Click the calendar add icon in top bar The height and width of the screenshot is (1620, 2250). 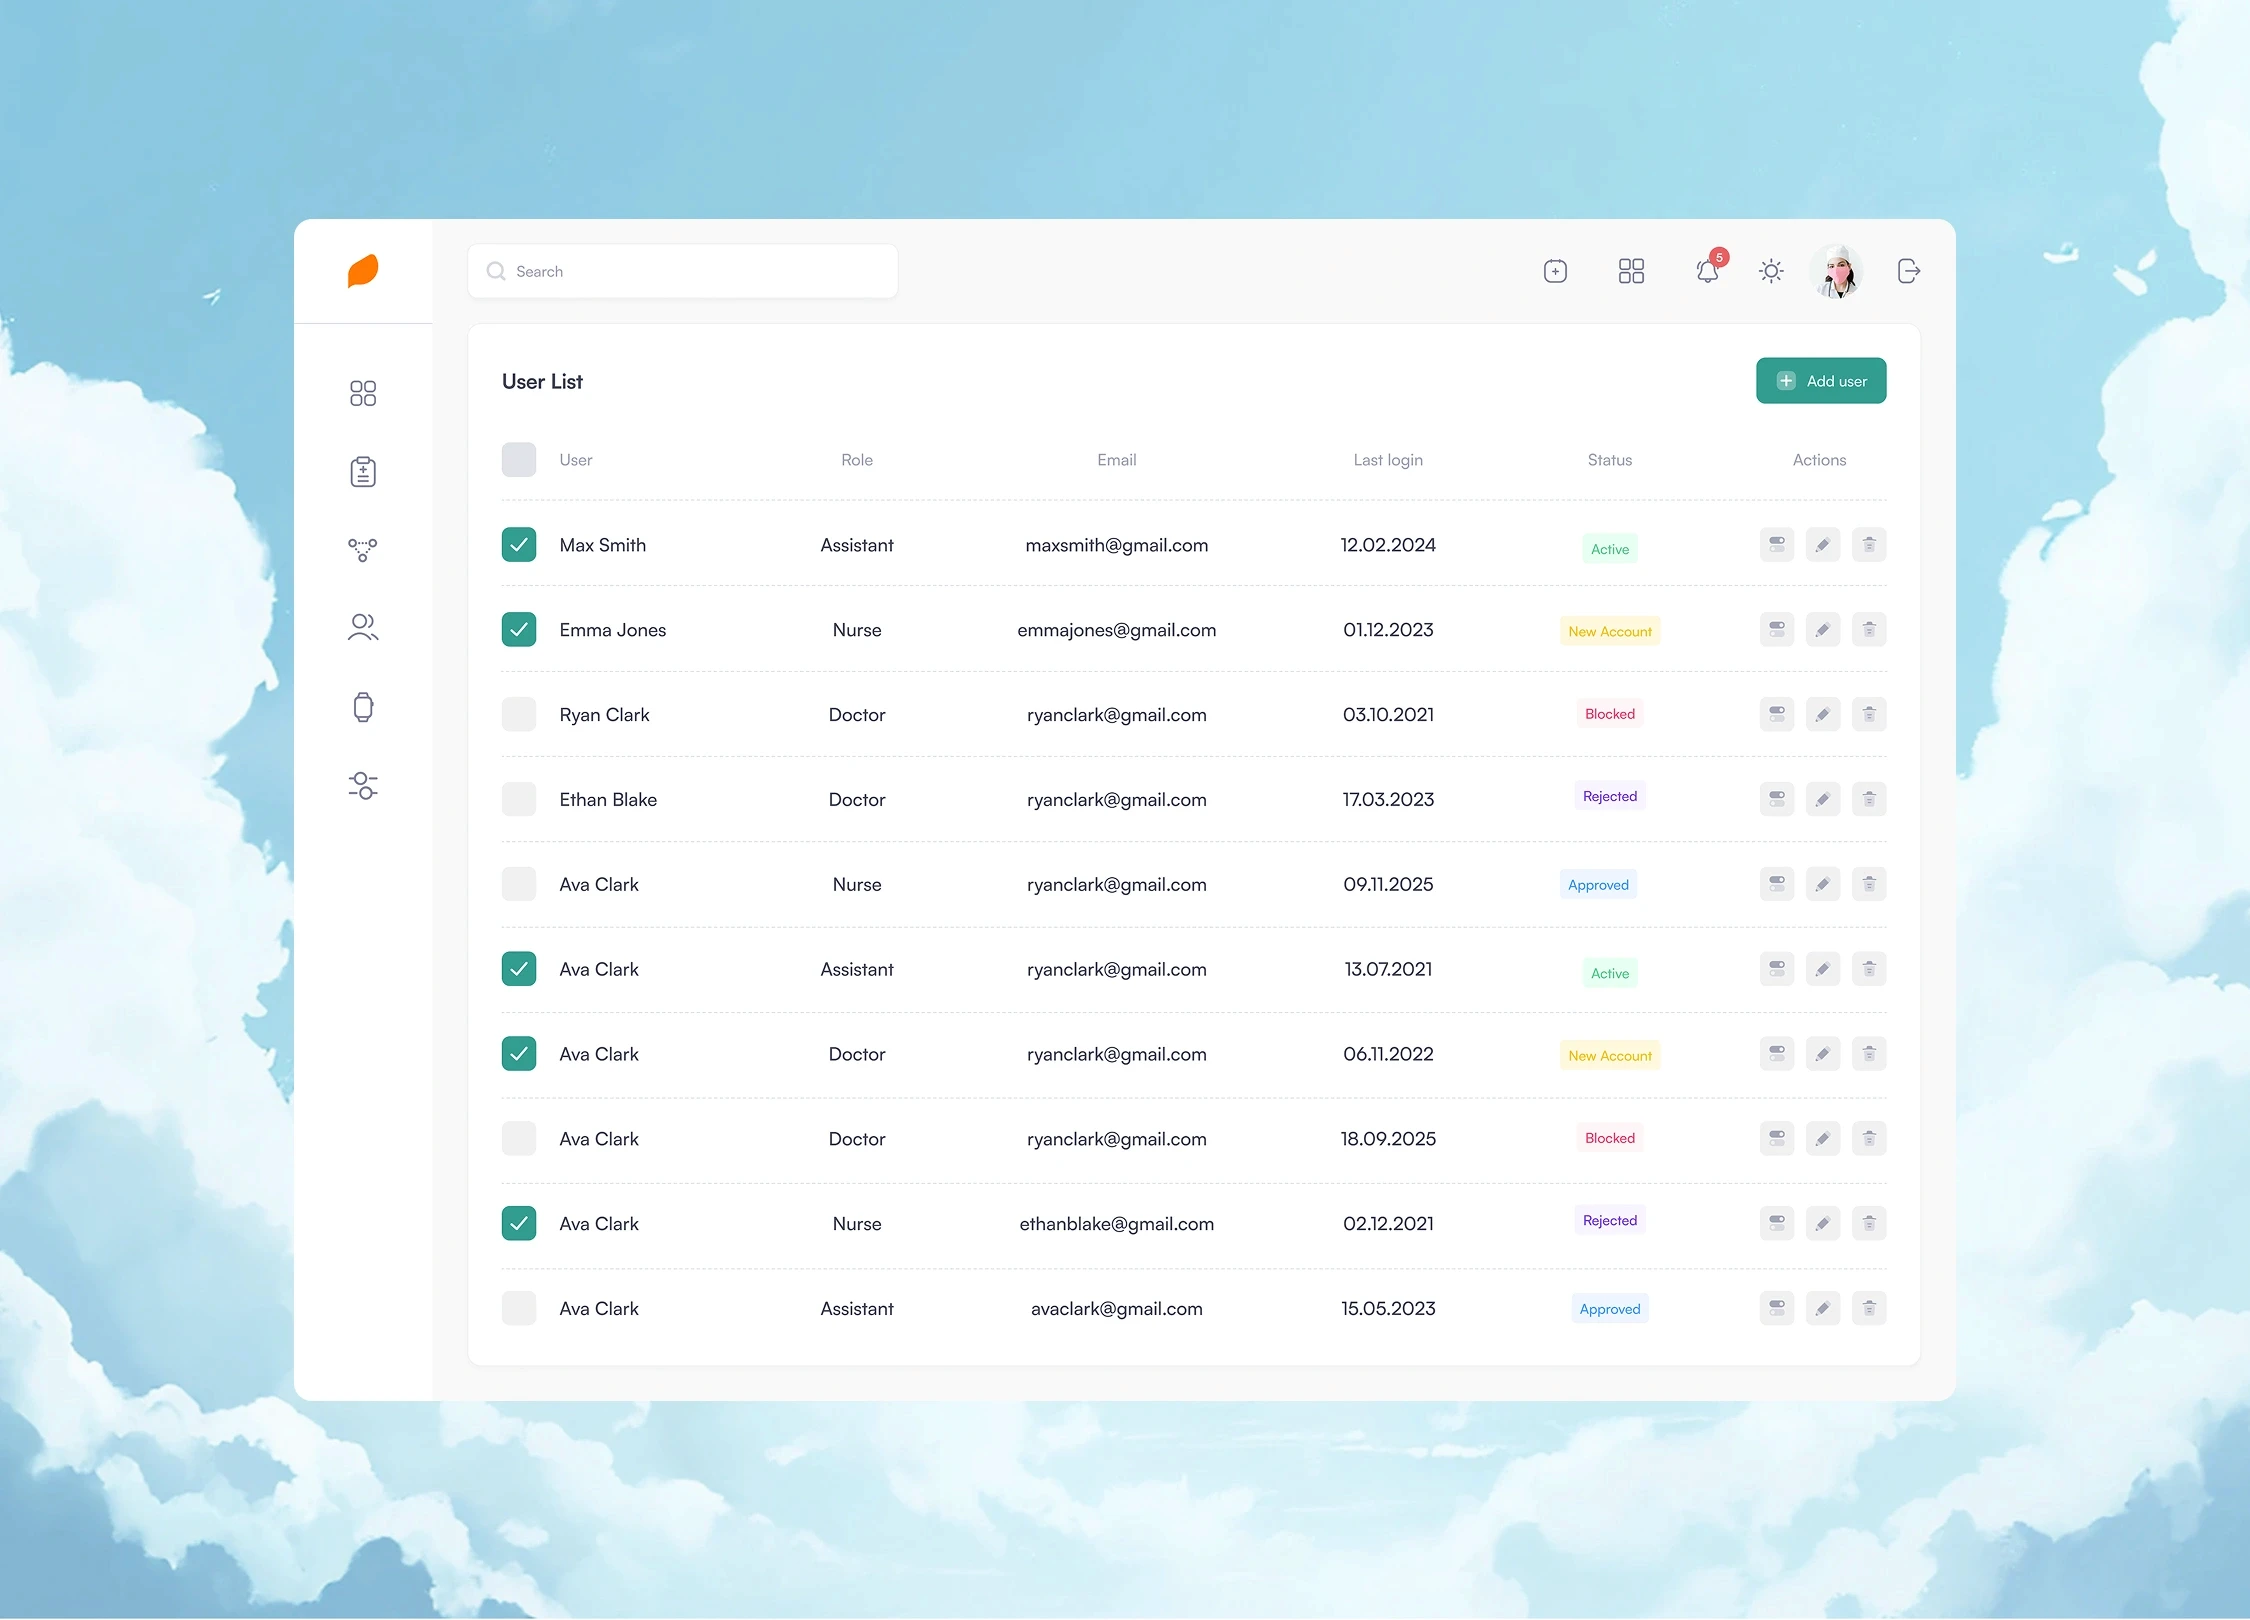1555,271
